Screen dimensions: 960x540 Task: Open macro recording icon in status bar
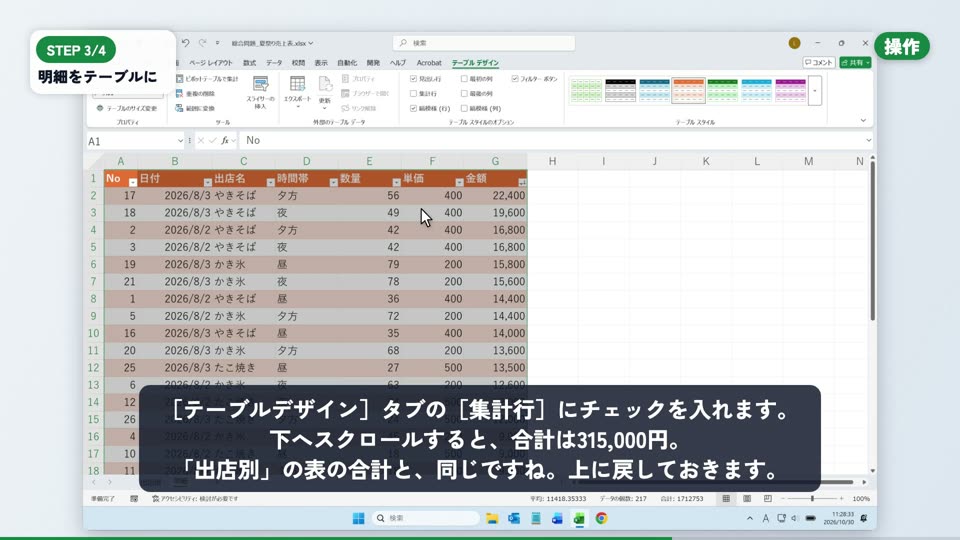click(x=134, y=499)
